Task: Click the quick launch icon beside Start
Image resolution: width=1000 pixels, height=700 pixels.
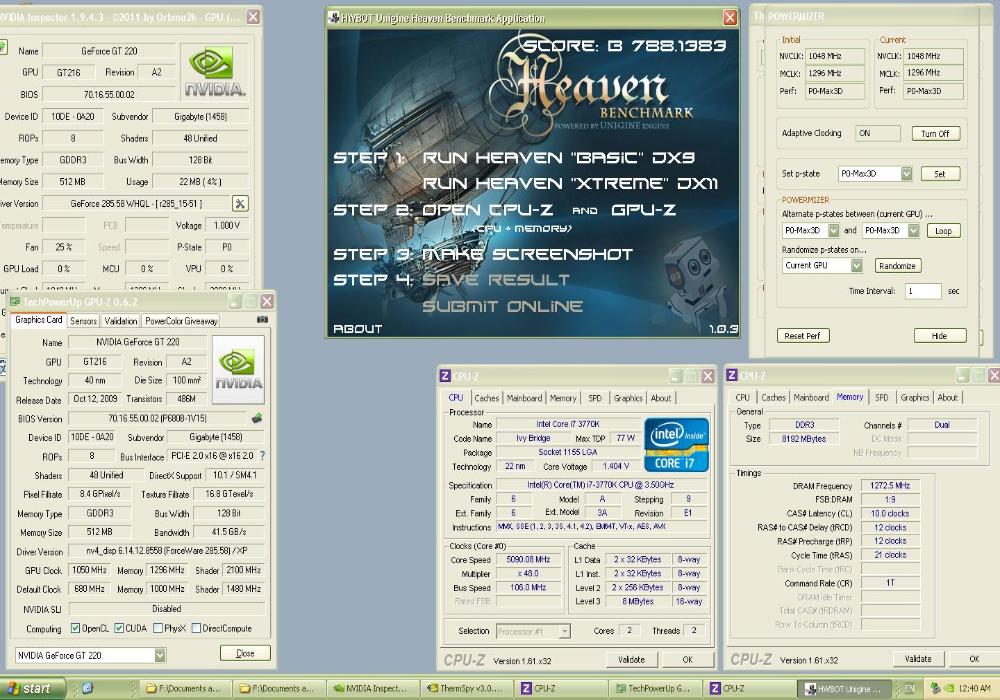Action: 87,688
